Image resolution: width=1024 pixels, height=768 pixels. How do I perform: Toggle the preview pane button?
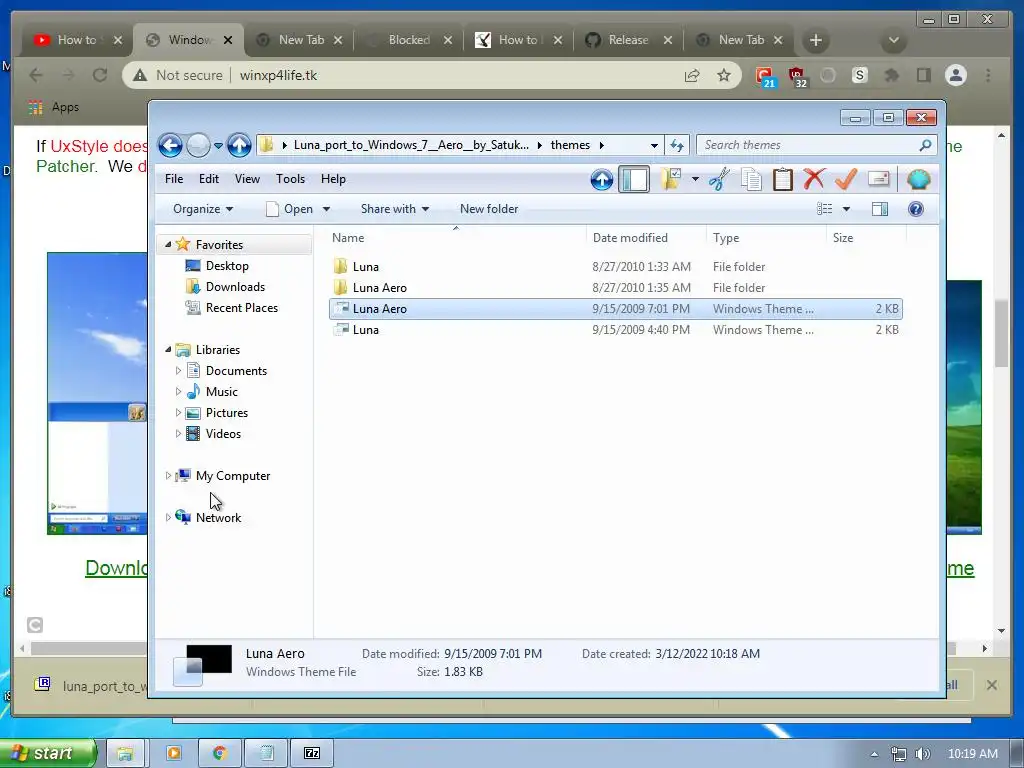tap(880, 209)
